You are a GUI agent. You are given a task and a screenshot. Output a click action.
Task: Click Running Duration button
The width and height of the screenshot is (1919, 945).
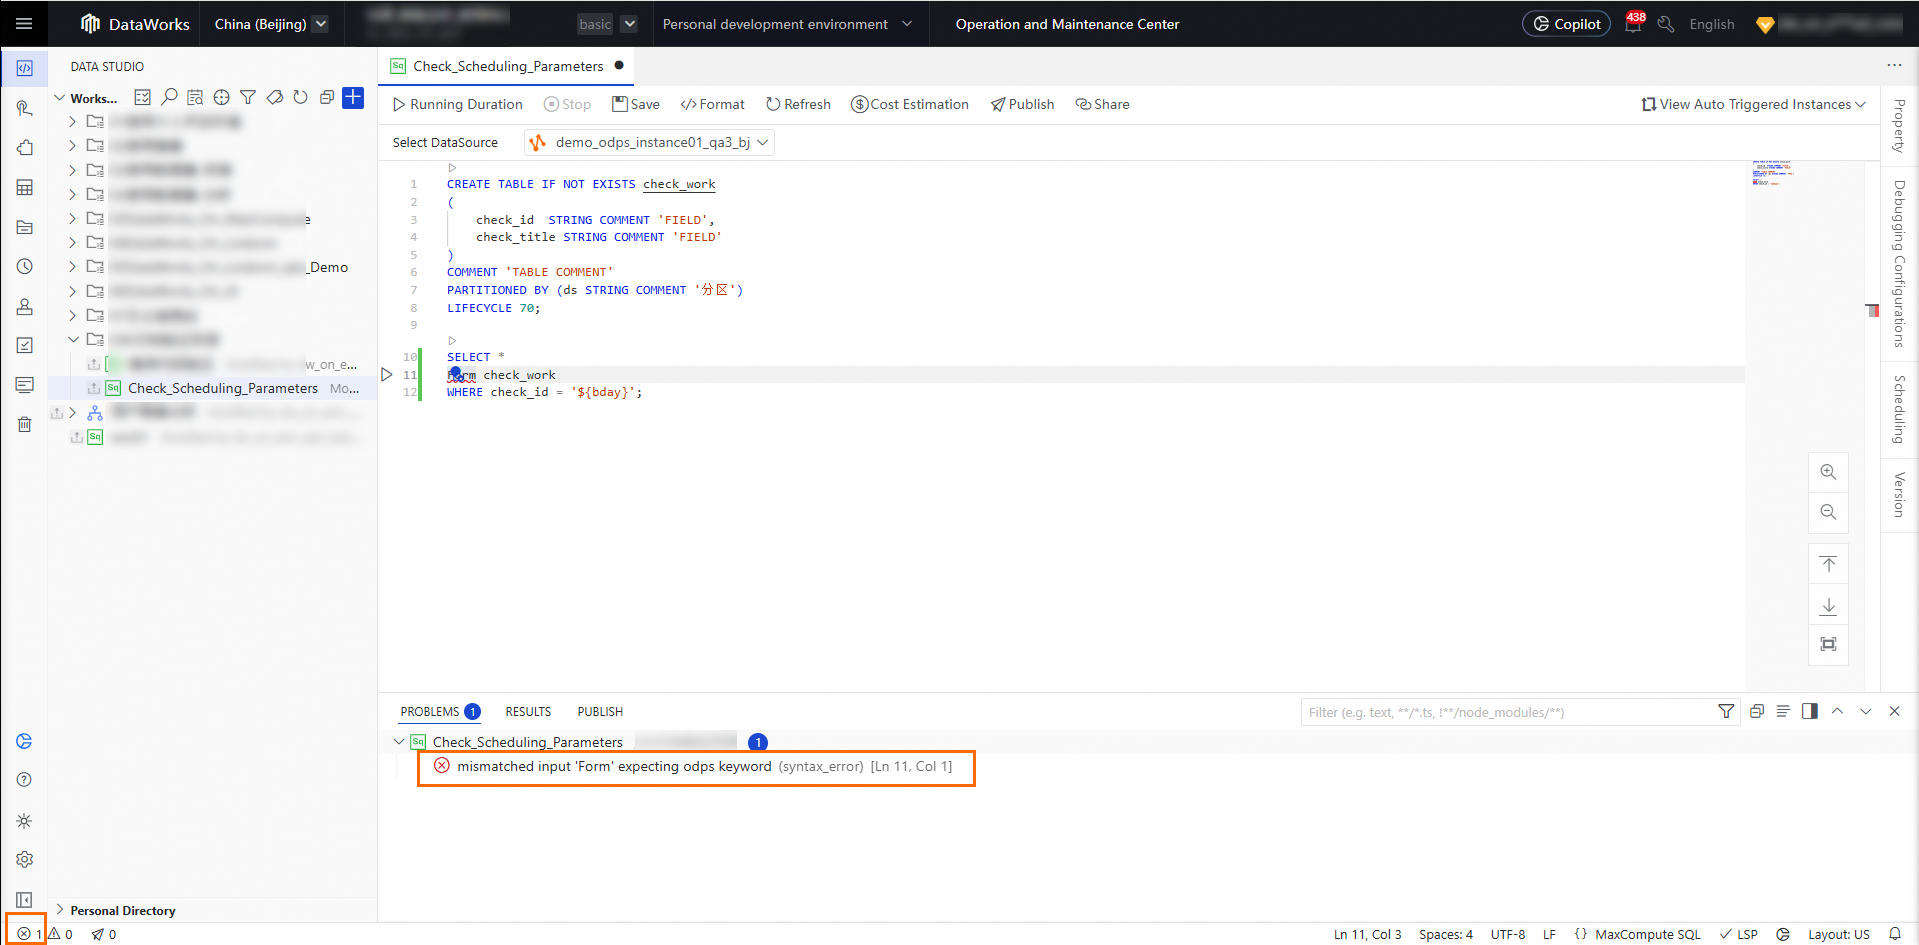pyautogui.click(x=458, y=104)
